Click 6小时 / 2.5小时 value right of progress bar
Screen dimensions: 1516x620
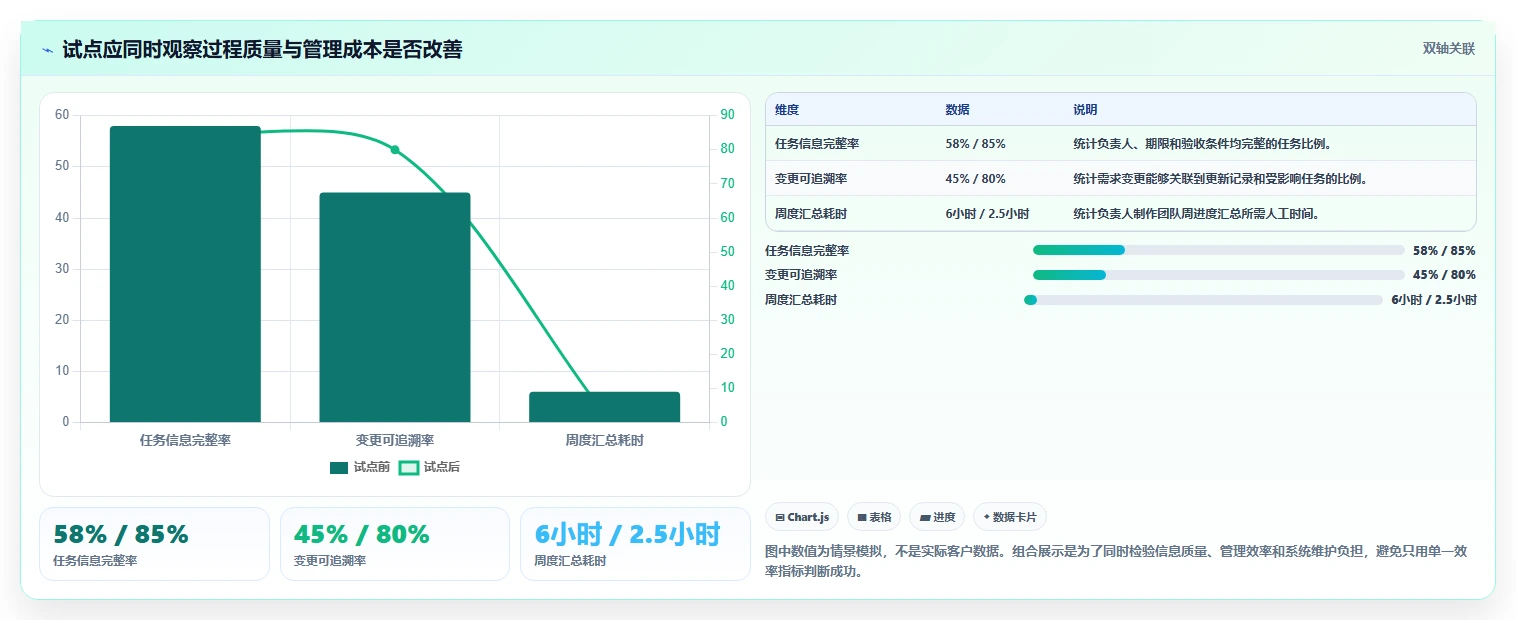point(1433,300)
